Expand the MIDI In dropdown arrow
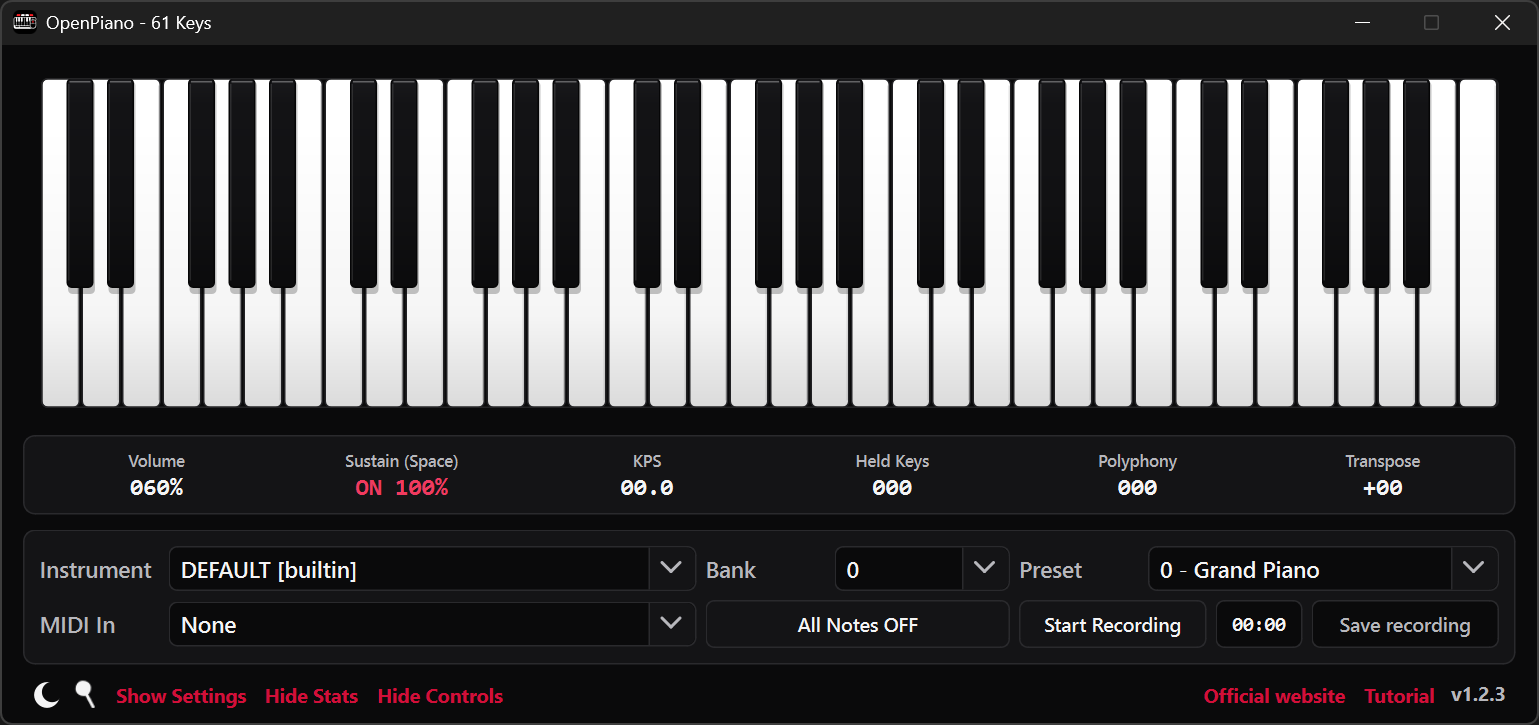 click(x=671, y=624)
